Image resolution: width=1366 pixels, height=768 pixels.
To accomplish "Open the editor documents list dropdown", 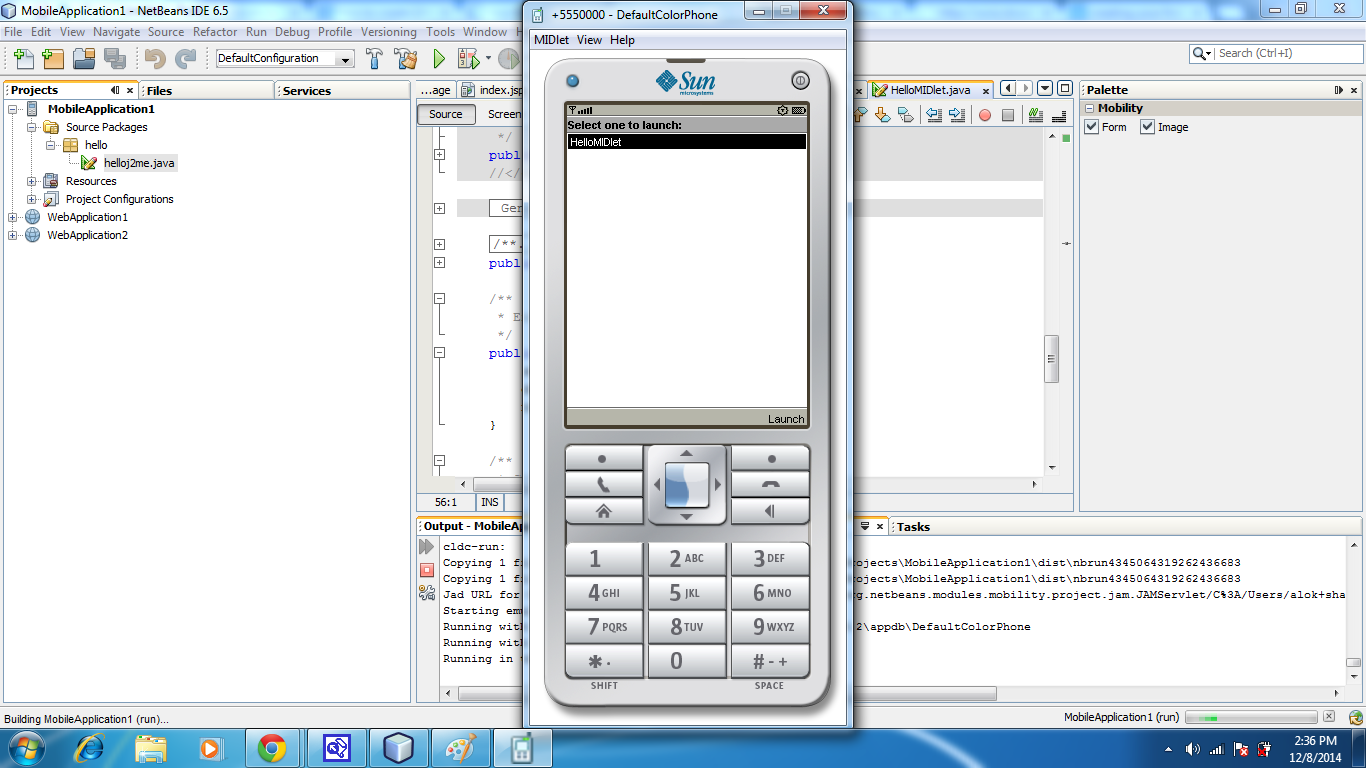I will point(1045,89).
